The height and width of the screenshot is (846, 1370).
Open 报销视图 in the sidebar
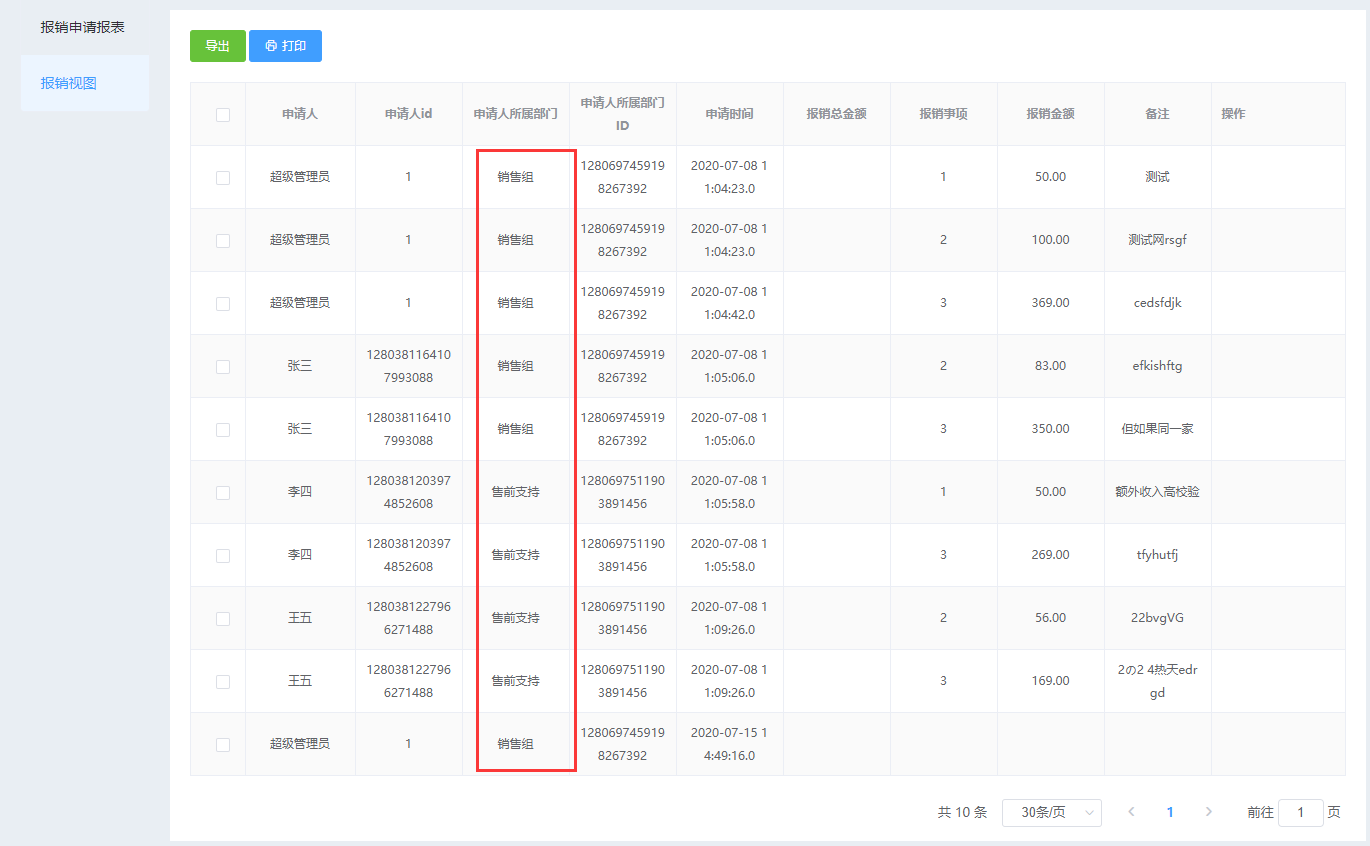(x=69, y=83)
